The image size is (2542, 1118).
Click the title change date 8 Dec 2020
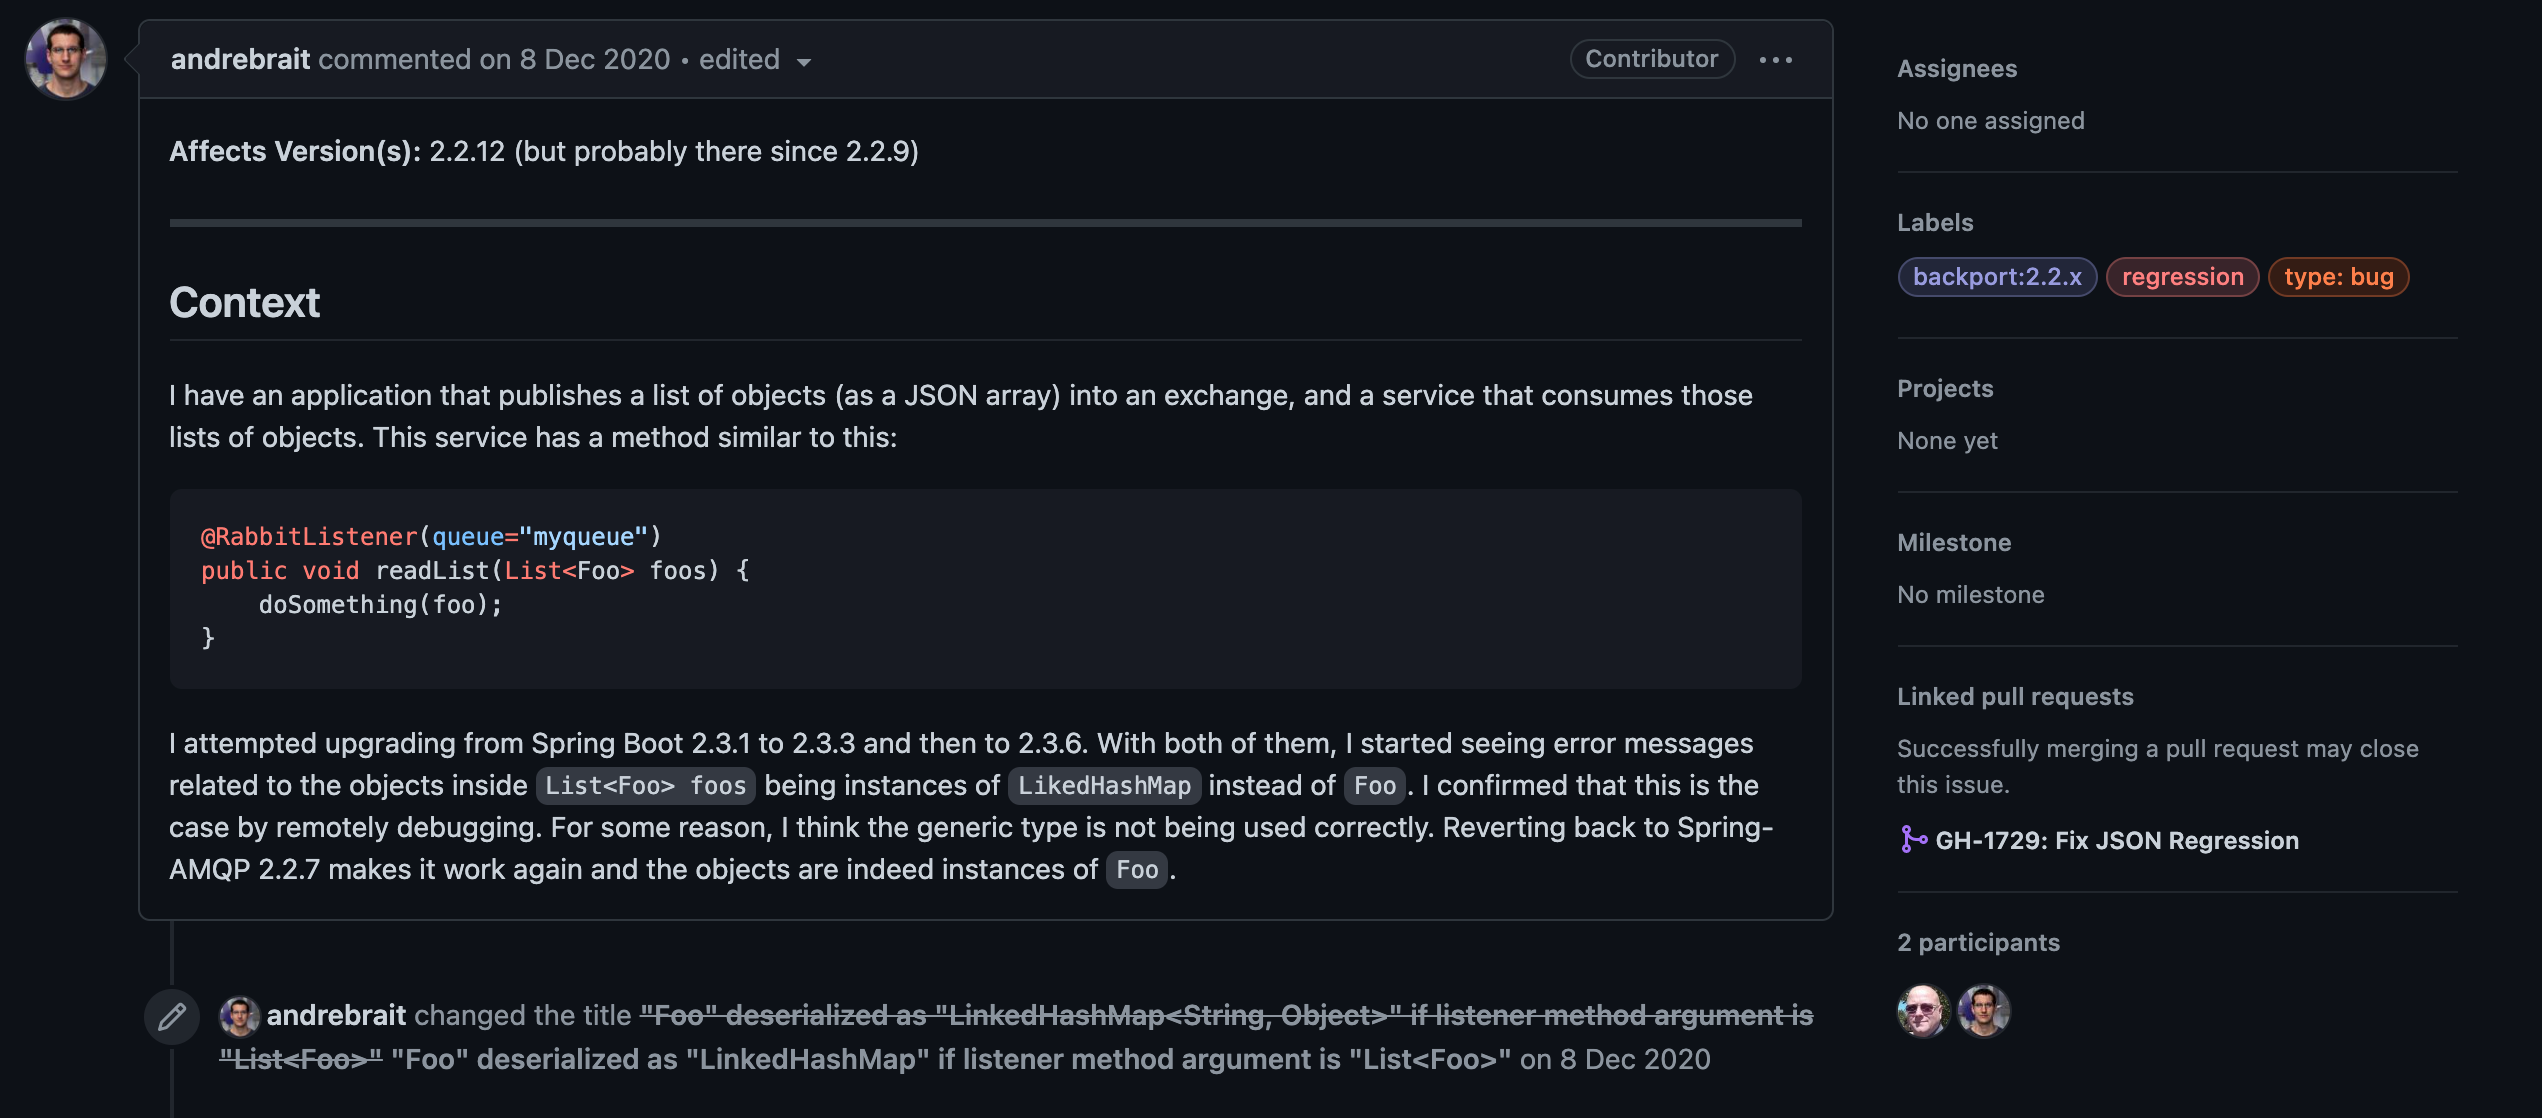click(1634, 1060)
